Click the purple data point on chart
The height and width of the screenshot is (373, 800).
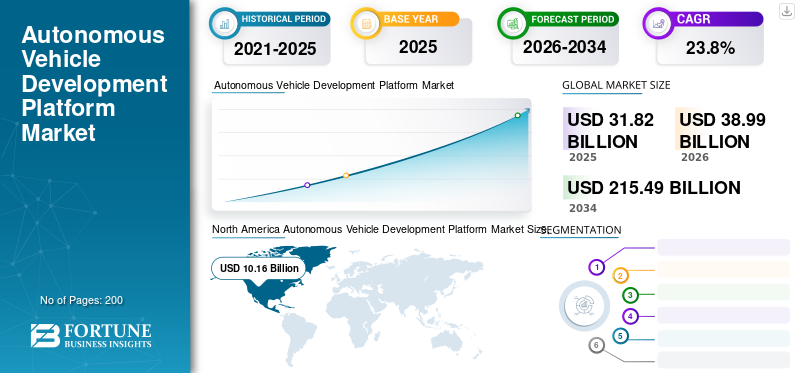(x=307, y=185)
